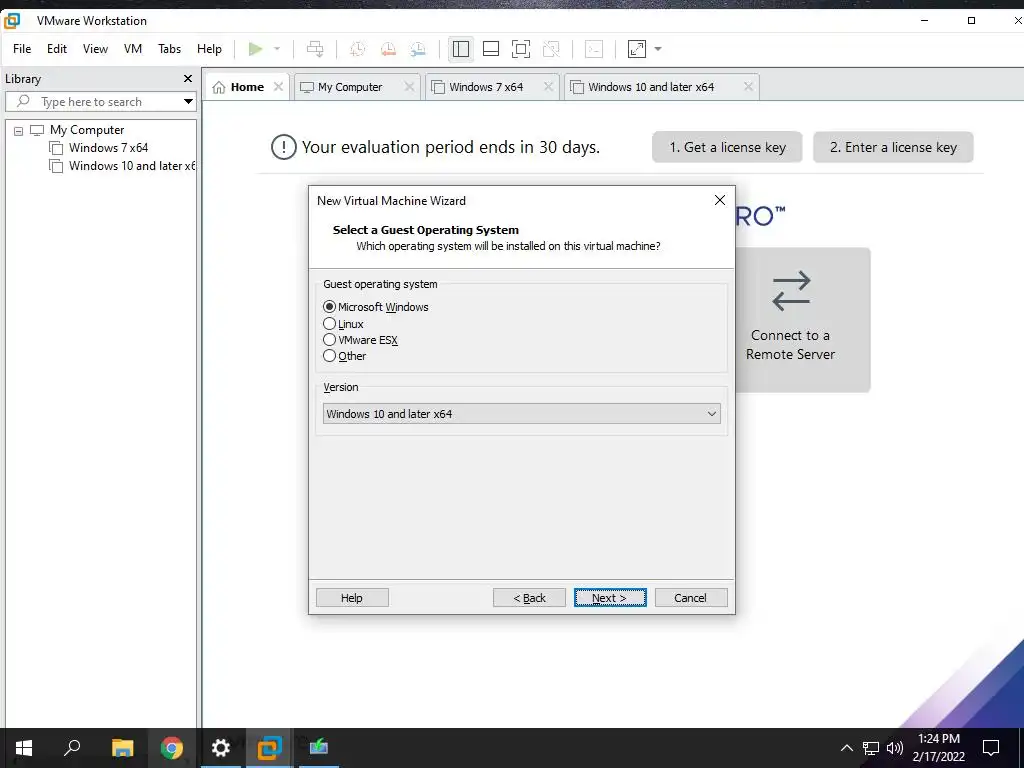Select the Microsoft Windows radio button

(329, 307)
